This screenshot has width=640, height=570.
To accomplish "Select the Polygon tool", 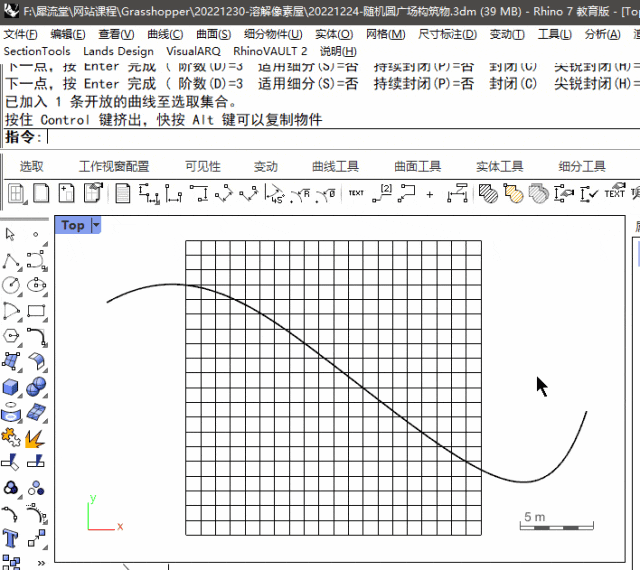I will 11,336.
